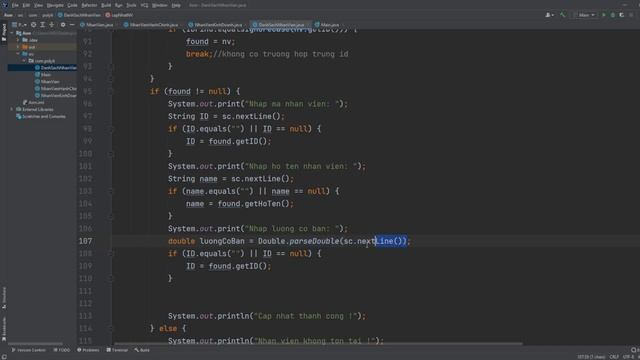Open the Build tool window
Viewport: 640px width, 360px height.
point(142,350)
